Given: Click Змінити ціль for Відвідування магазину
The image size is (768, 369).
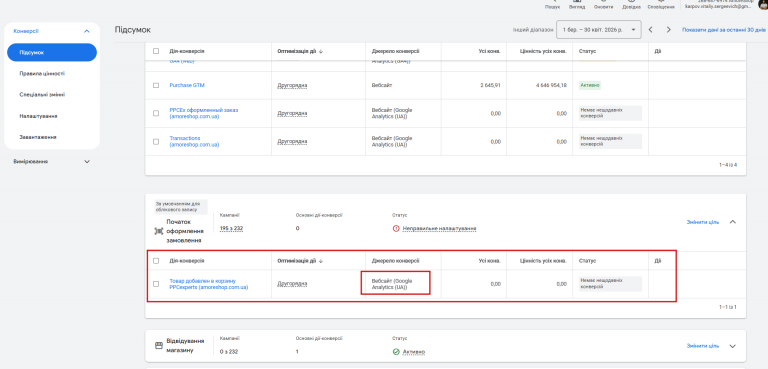Looking at the screenshot, I should [703, 346].
